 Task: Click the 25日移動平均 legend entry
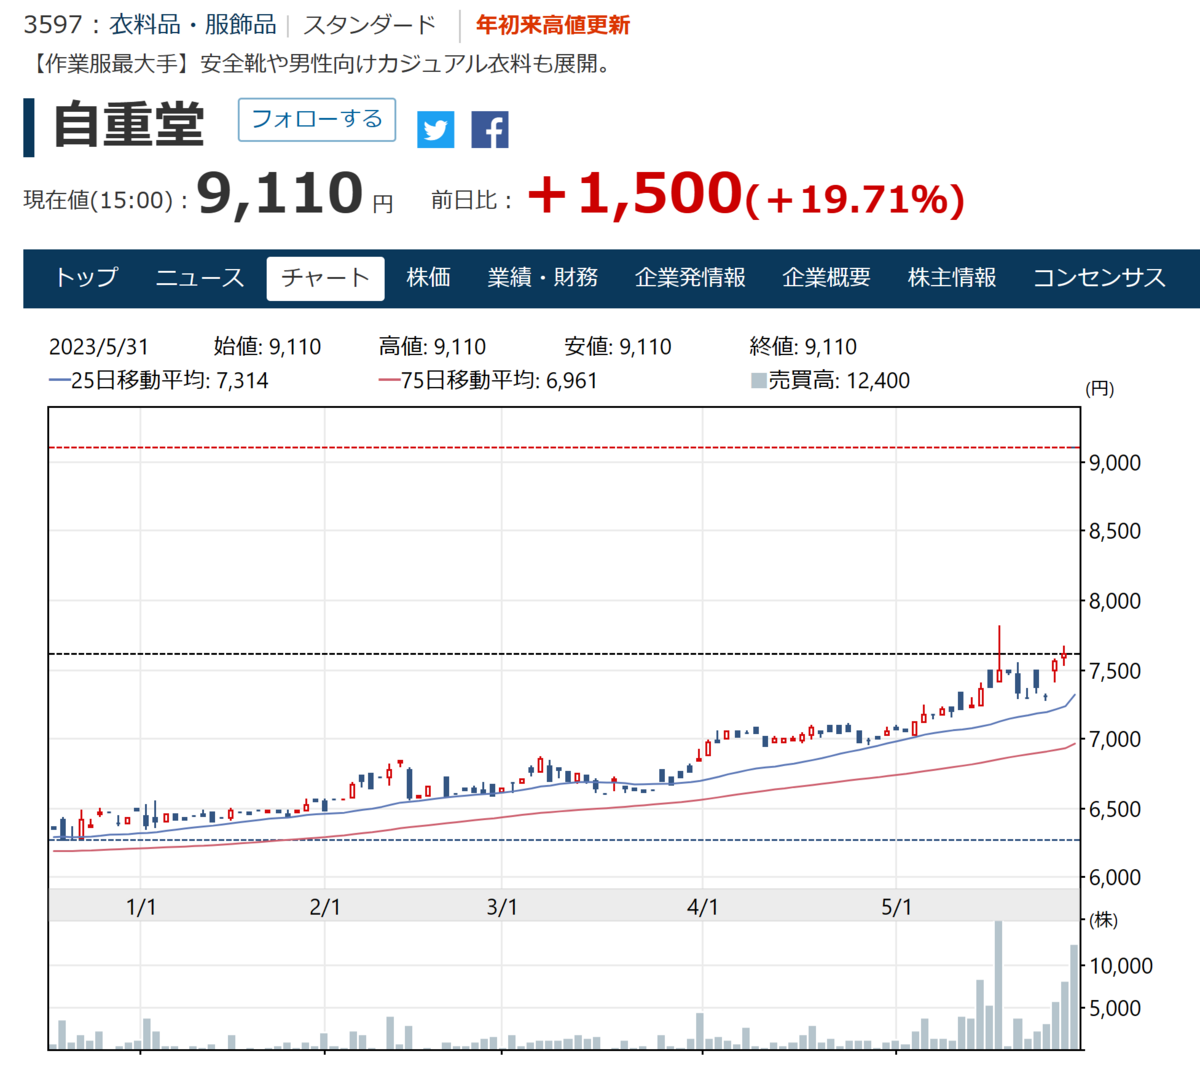pyautogui.click(x=158, y=380)
